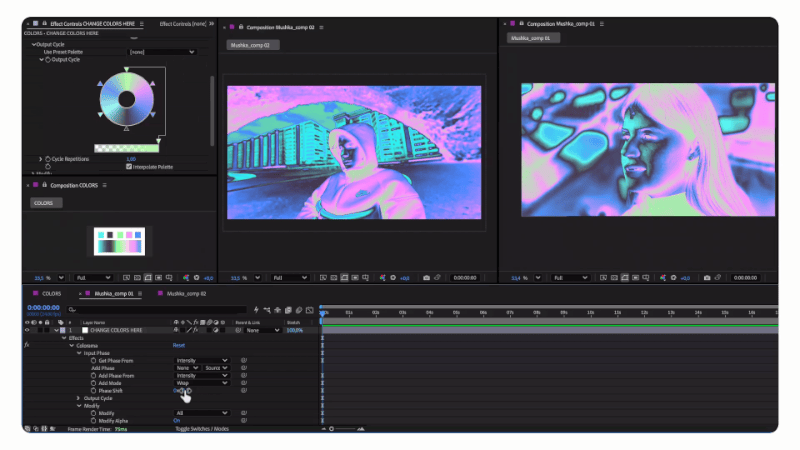Open Effect Controls (none) tab
800x450 pixels.
click(x=183, y=23)
